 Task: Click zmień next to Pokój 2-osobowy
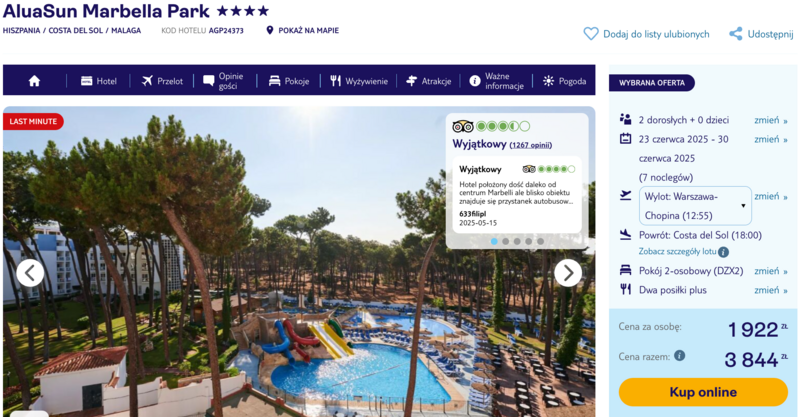click(x=770, y=271)
